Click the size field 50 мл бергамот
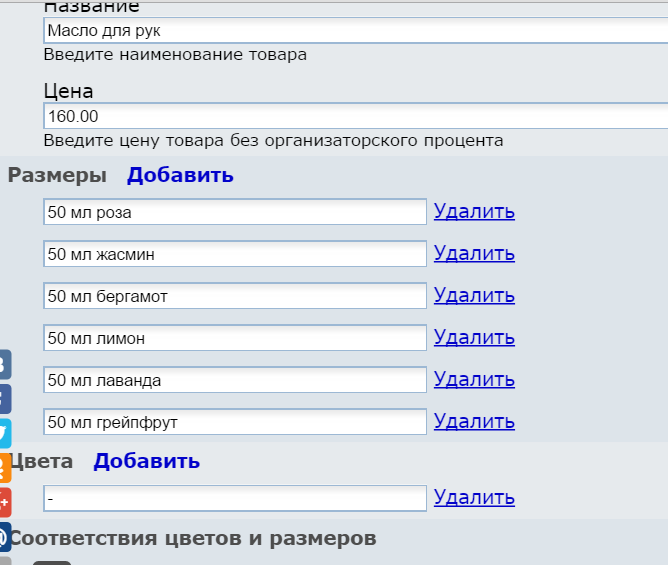Screen dimensions: 668x565 235,296
